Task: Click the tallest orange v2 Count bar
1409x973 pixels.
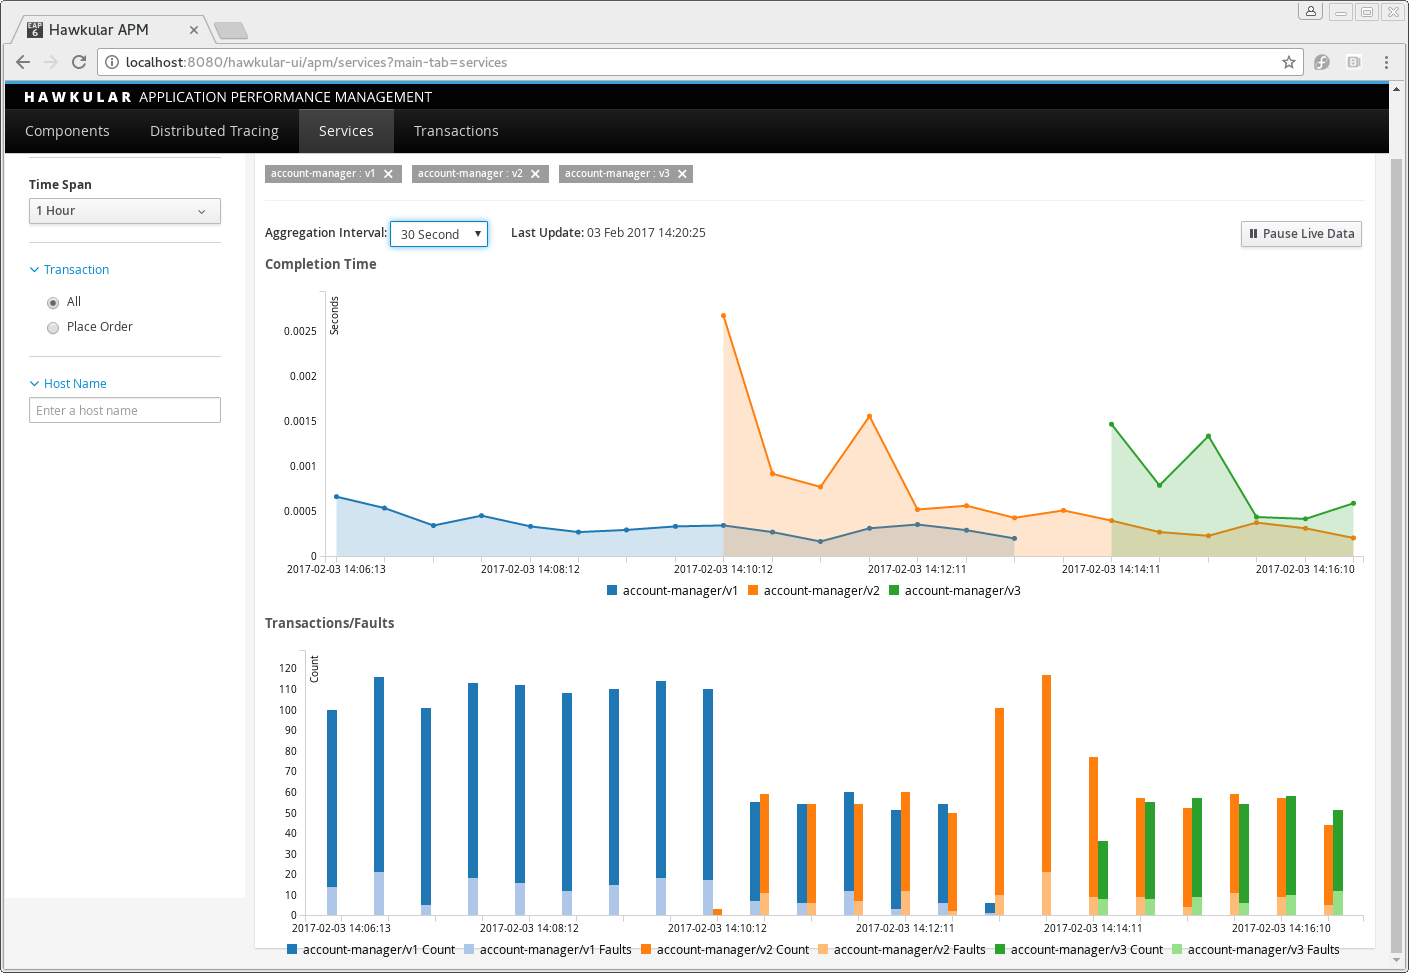Action: tap(1046, 774)
